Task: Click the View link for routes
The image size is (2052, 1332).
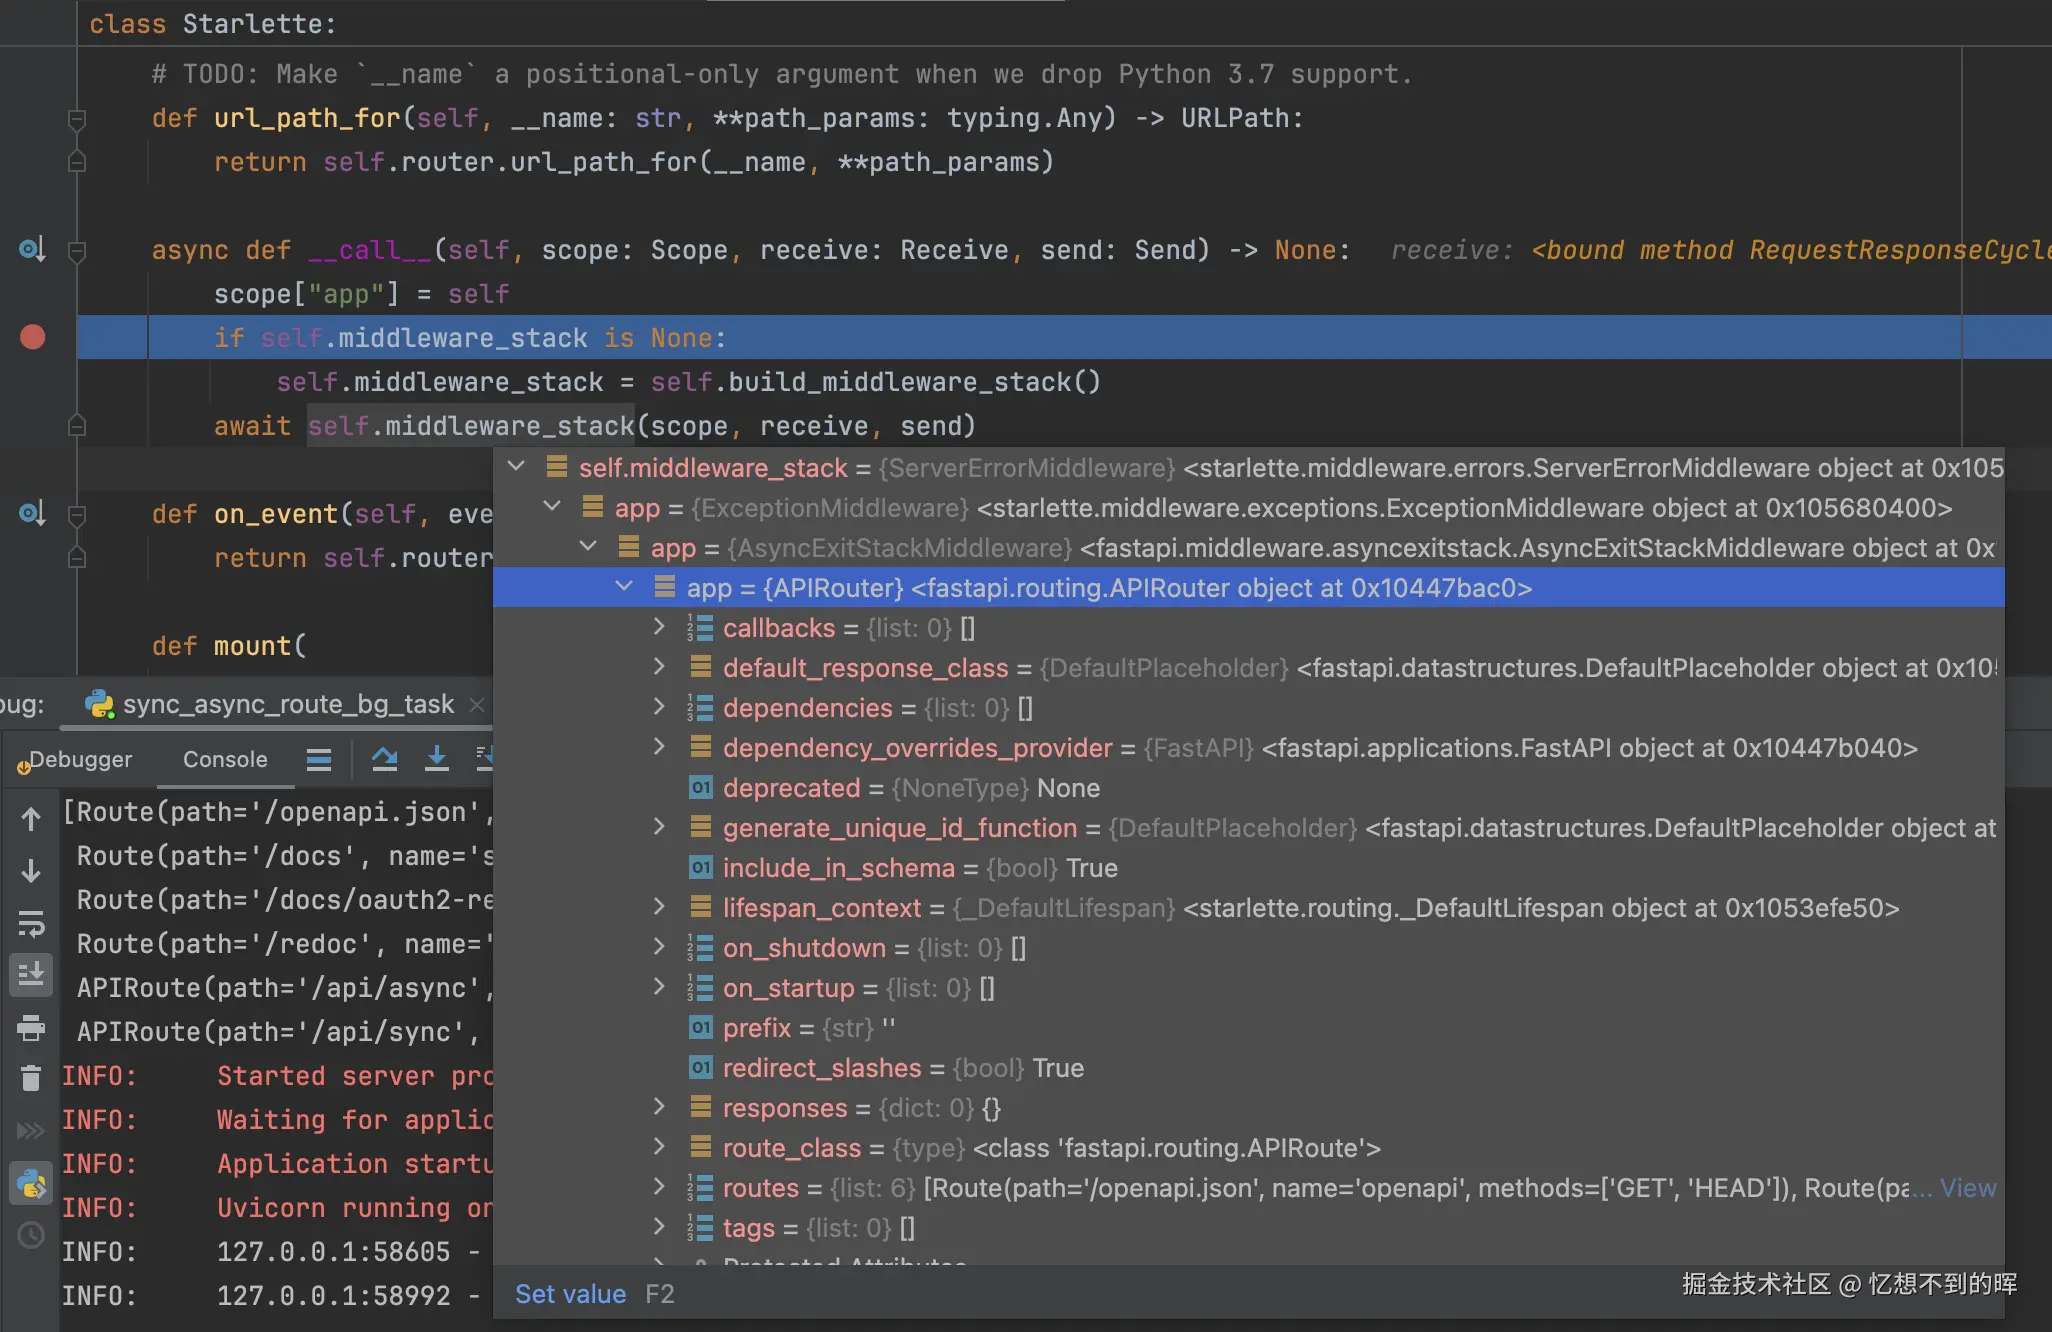Action: coord(1967,1187)
